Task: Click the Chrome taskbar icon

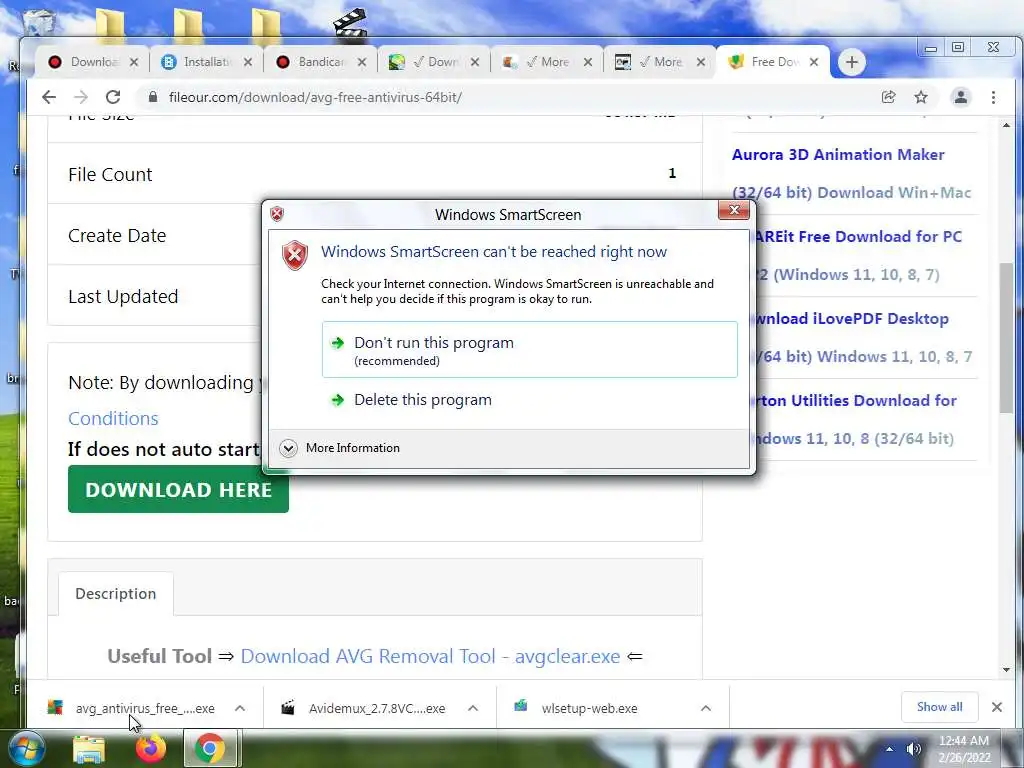Action: point(210,748)
